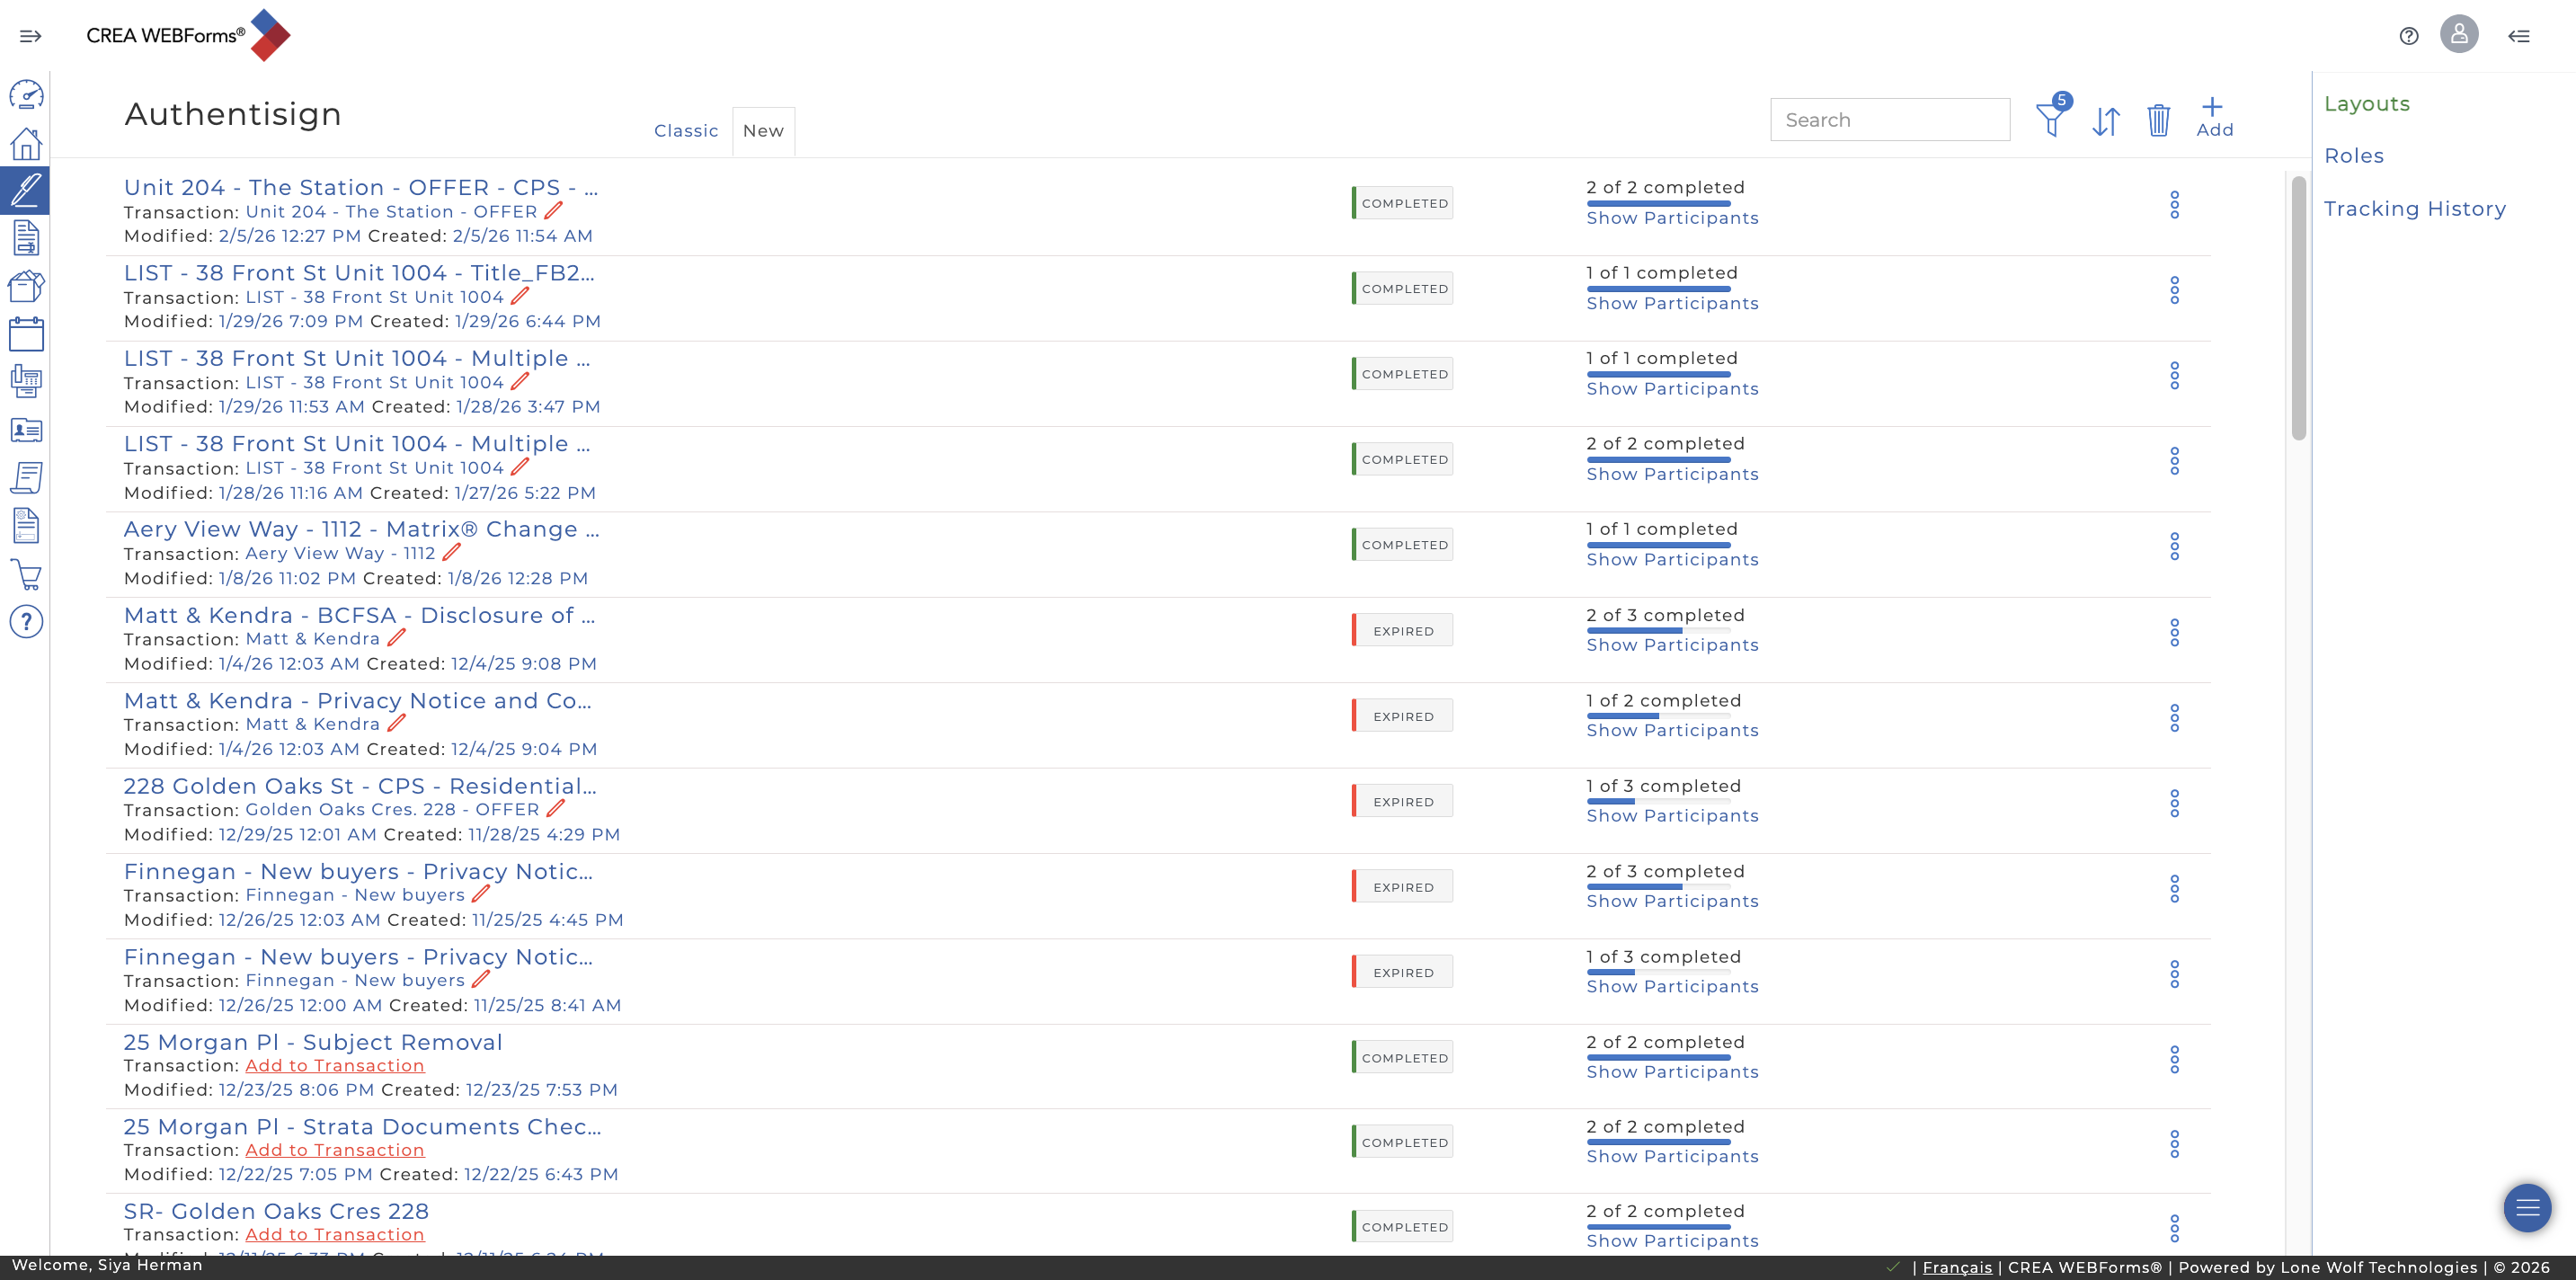Click the user profile avatar icon

(2458, 35)
